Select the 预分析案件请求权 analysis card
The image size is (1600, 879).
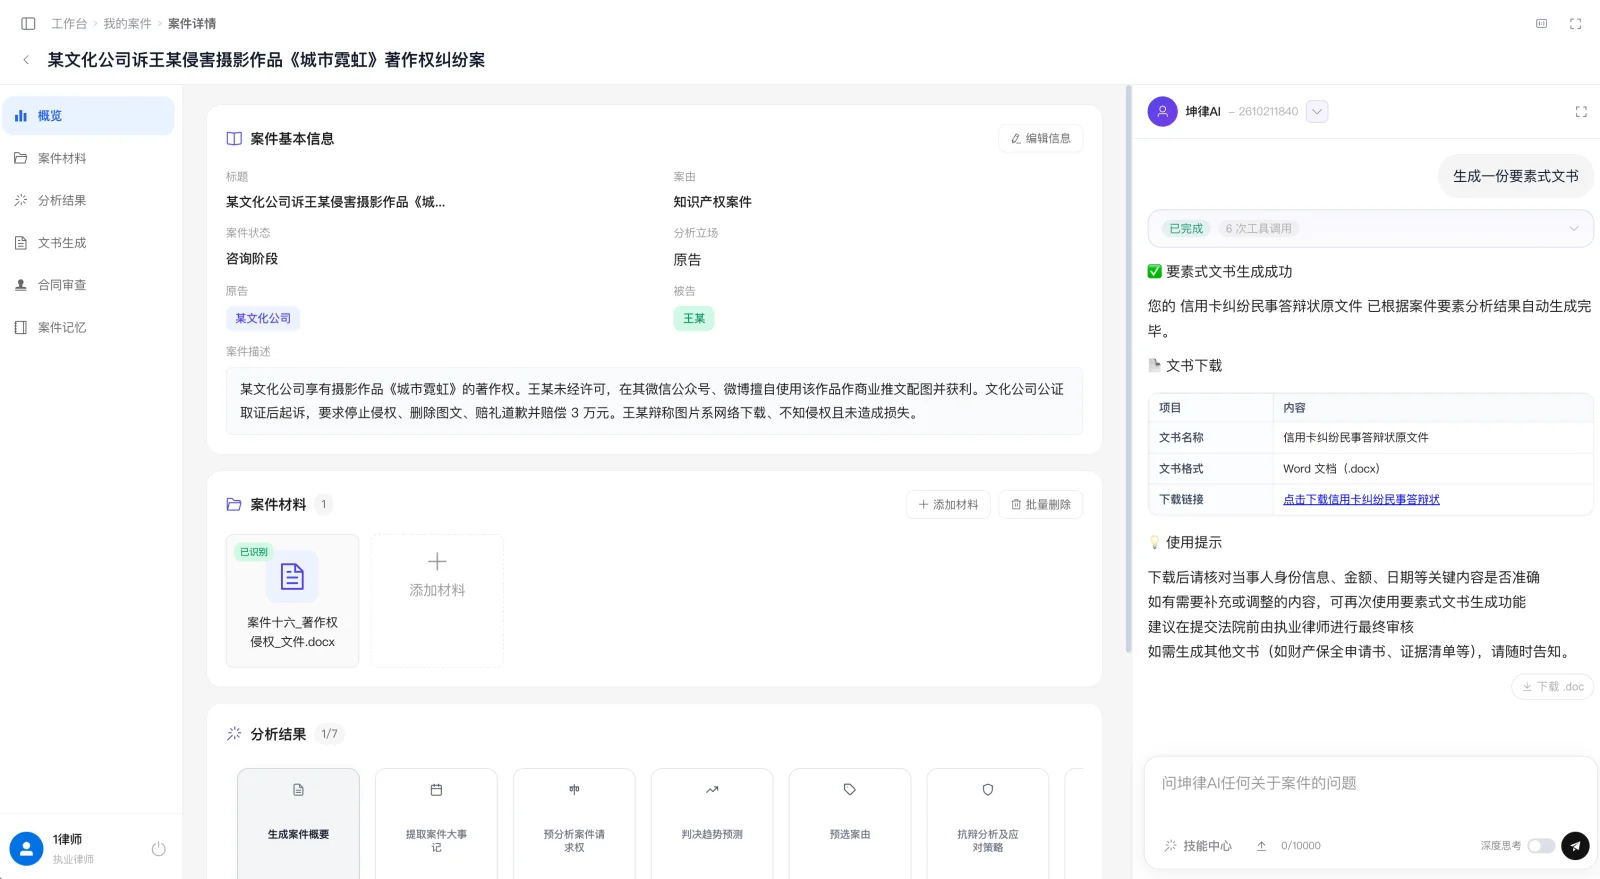(x=574, y=824)
